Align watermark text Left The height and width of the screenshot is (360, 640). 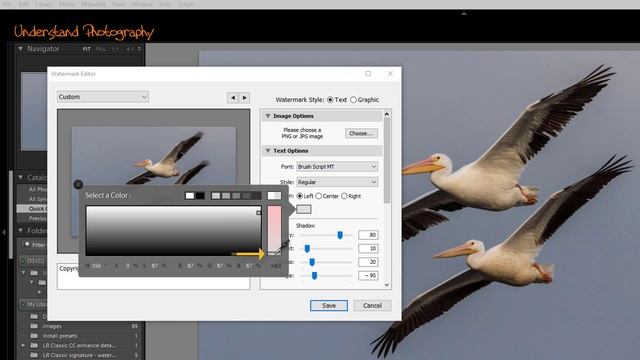click(x=300, y=196)
